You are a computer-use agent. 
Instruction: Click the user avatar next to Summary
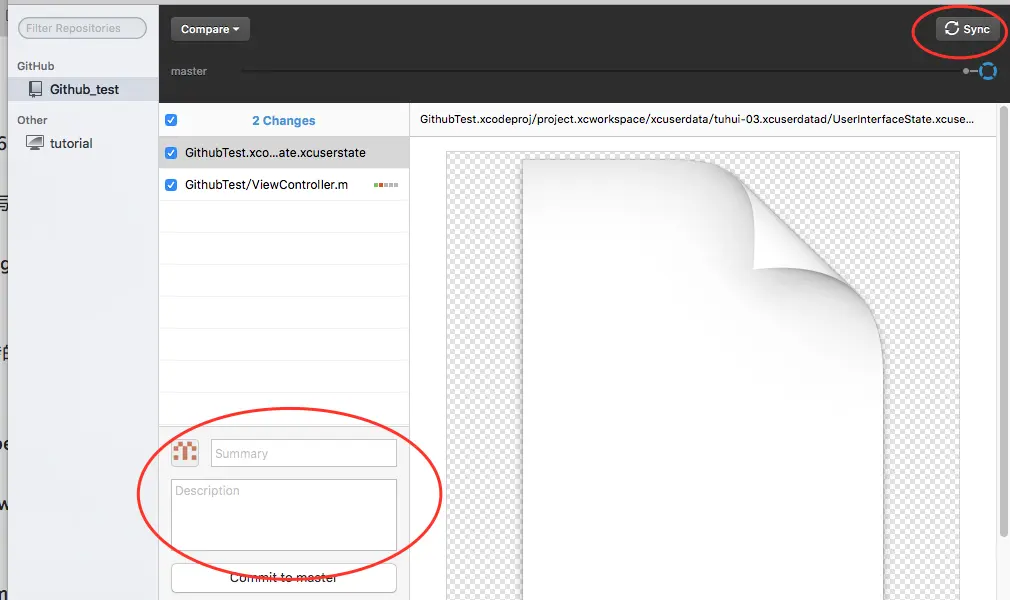[185, 452]
